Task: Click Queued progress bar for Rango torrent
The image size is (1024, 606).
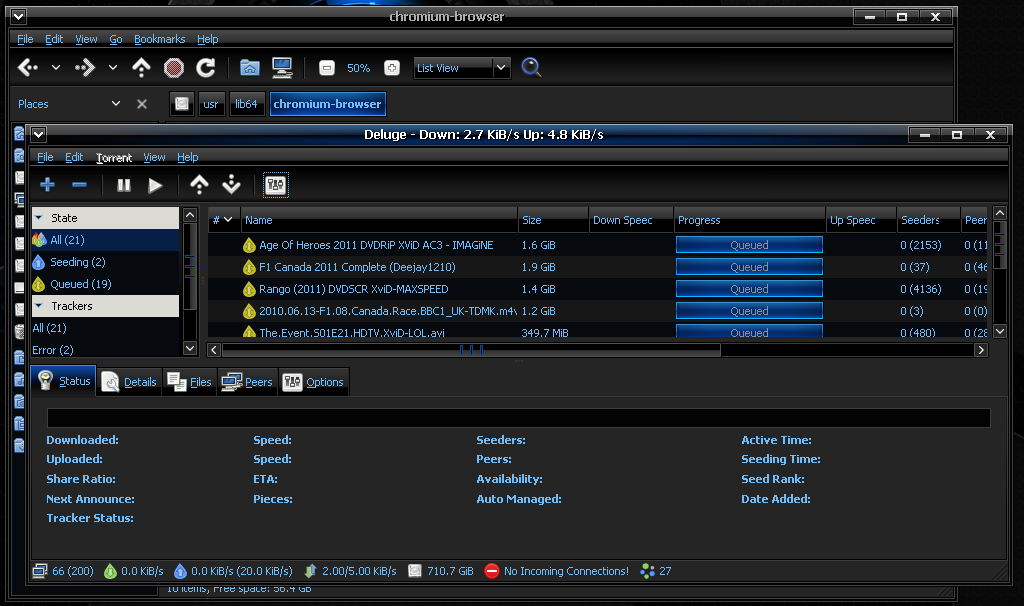Action: 749,289
